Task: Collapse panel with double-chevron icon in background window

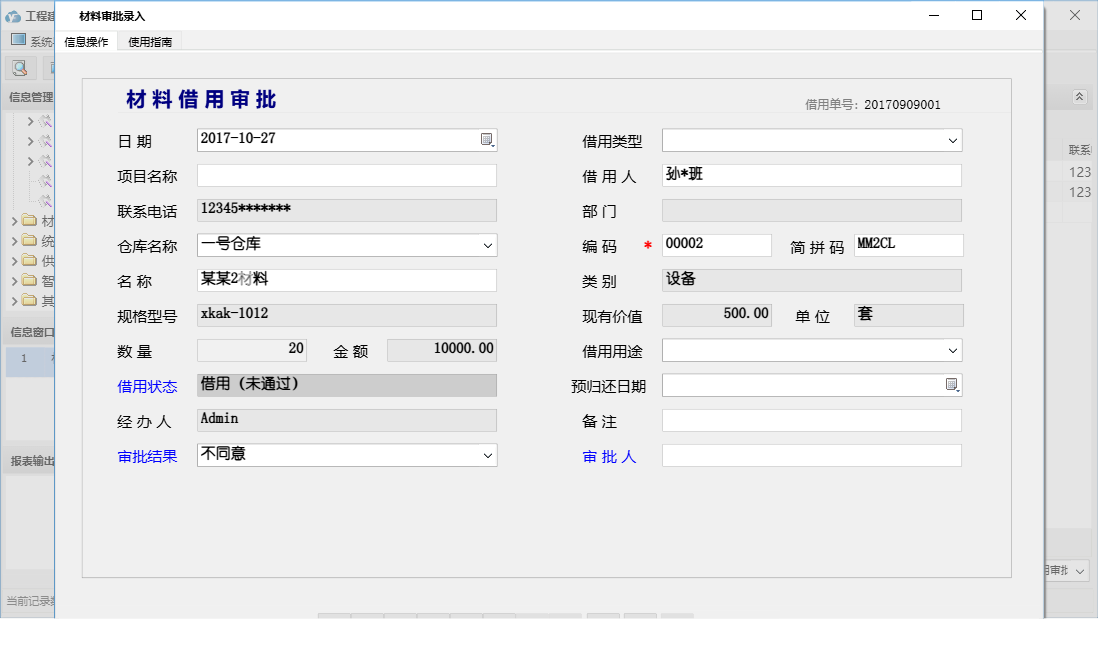Action: [1079, 97]
